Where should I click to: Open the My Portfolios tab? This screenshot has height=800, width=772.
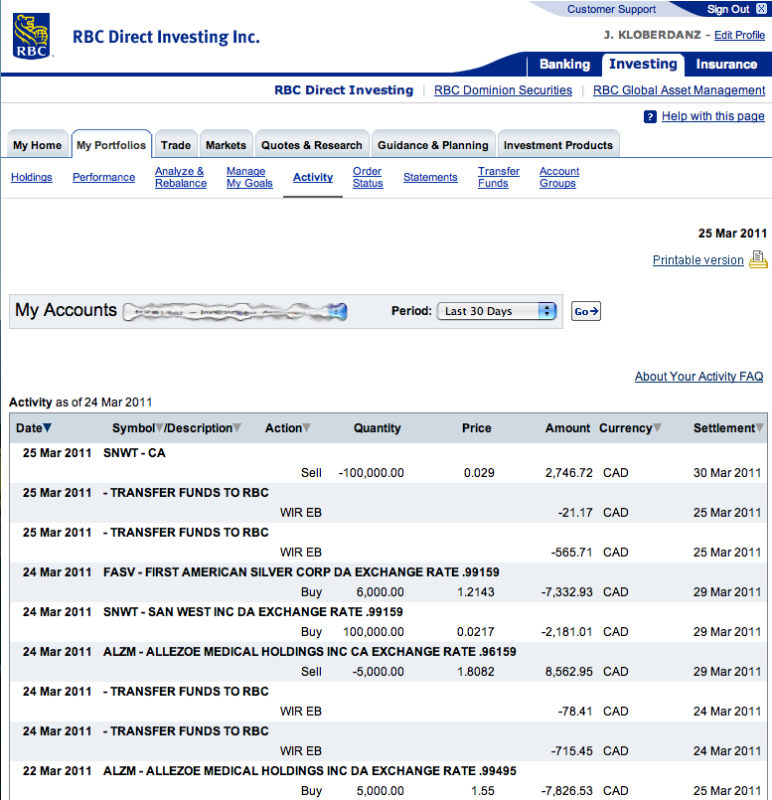pyautogui.click(x=111, y=145)
